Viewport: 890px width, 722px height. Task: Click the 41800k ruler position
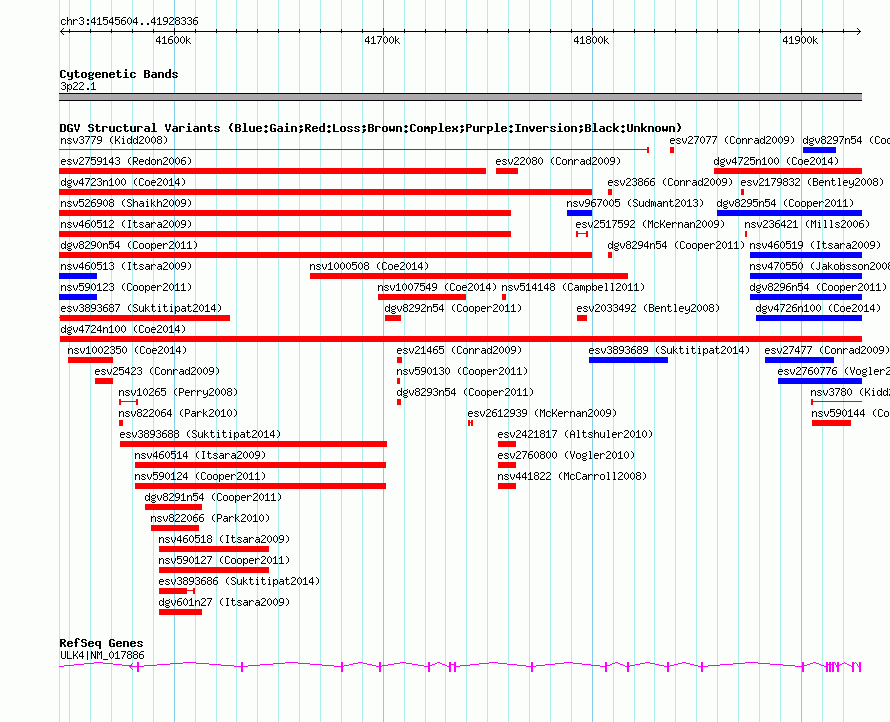591,40
